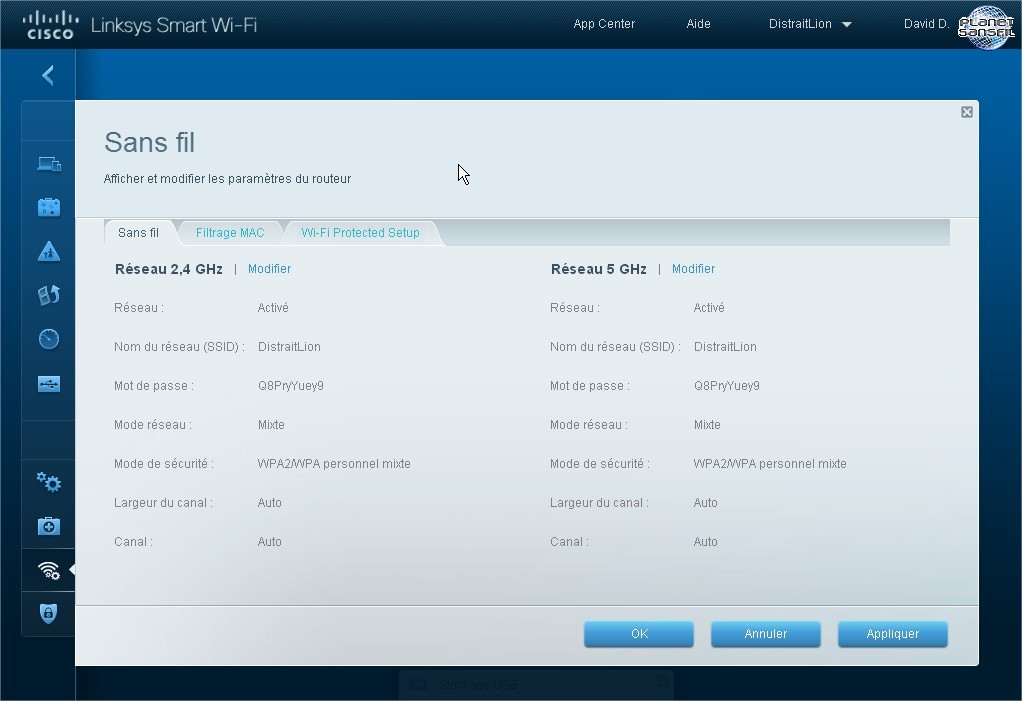The image size is (1022, 701).
Task: Open the parental controls icon
Action: 49,251
